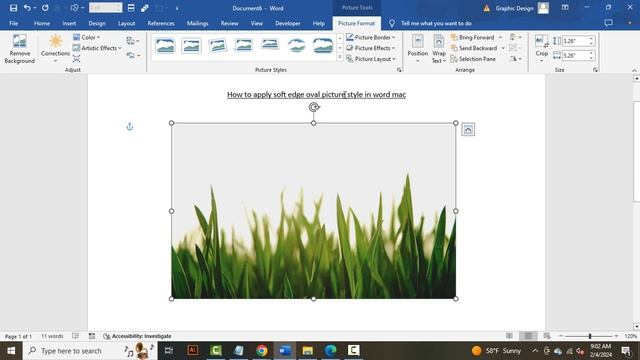This screenshot has width=640, height=360.
Task: Click the Undo arrow icon
Action: pos(27,8)
